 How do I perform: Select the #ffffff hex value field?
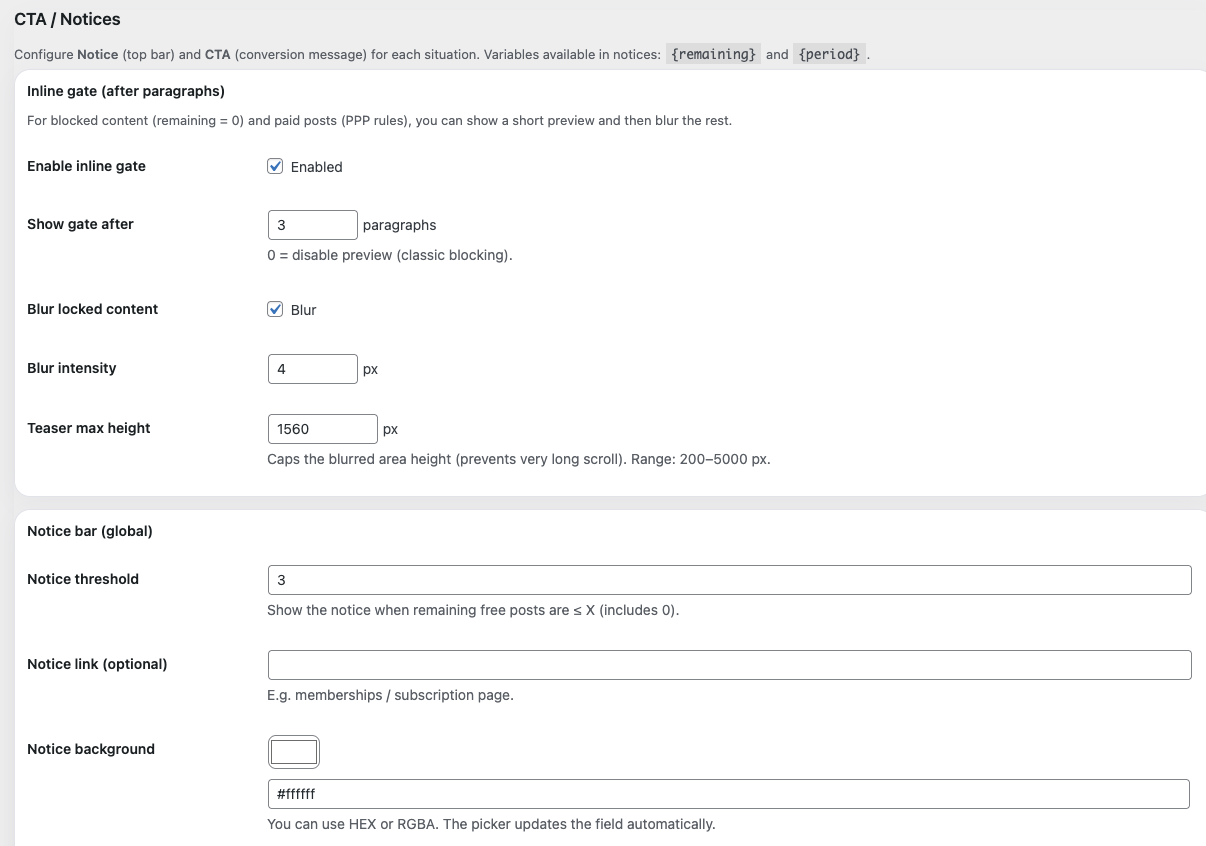click(x=728, y=793)
